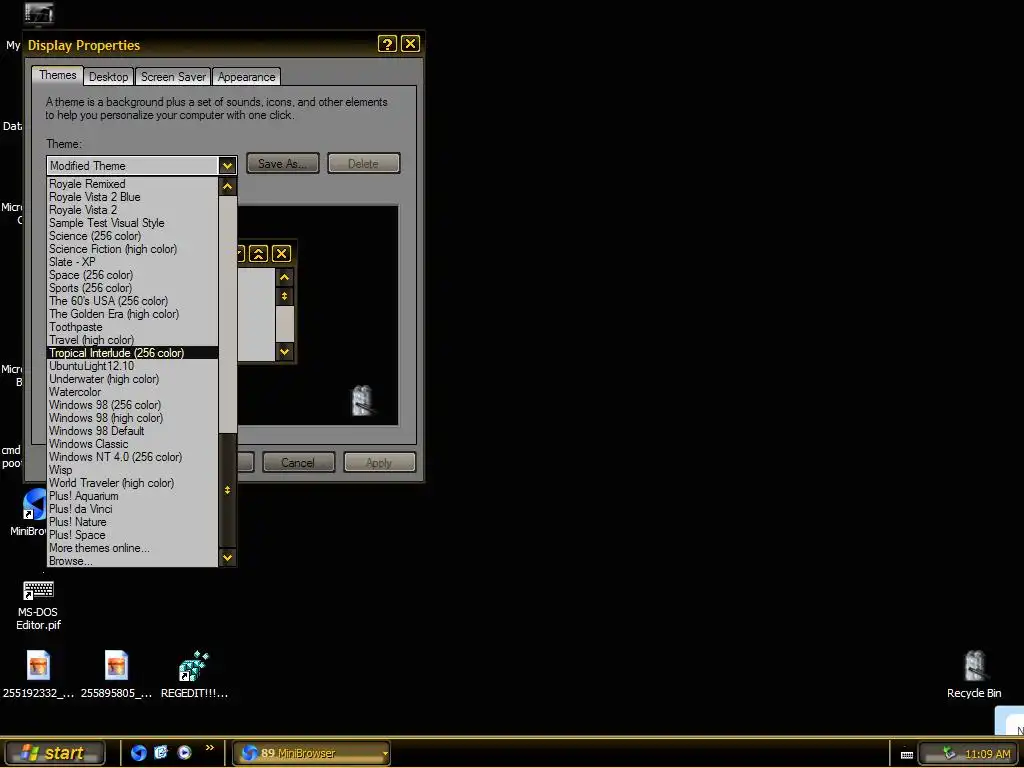Launch first quick launch browser icon
The width and height of the screenshot is (1024, 768).
click(x=138, y=753)
